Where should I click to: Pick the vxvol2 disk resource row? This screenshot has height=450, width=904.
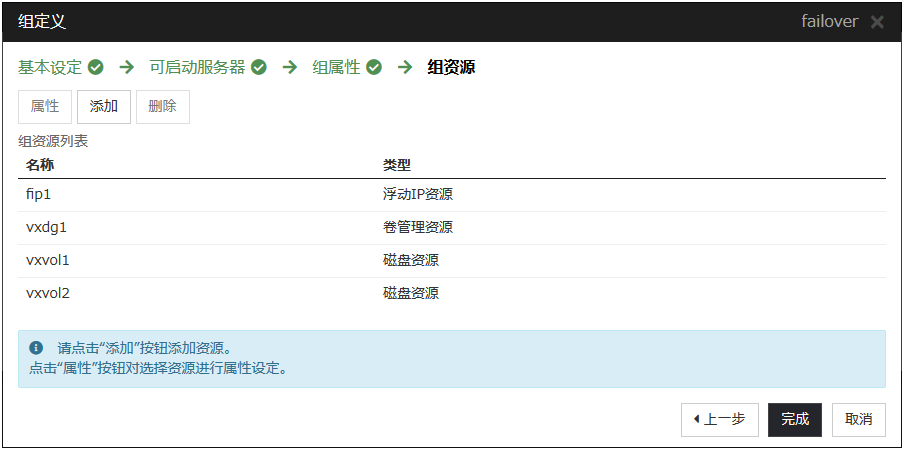coord(451,293)
